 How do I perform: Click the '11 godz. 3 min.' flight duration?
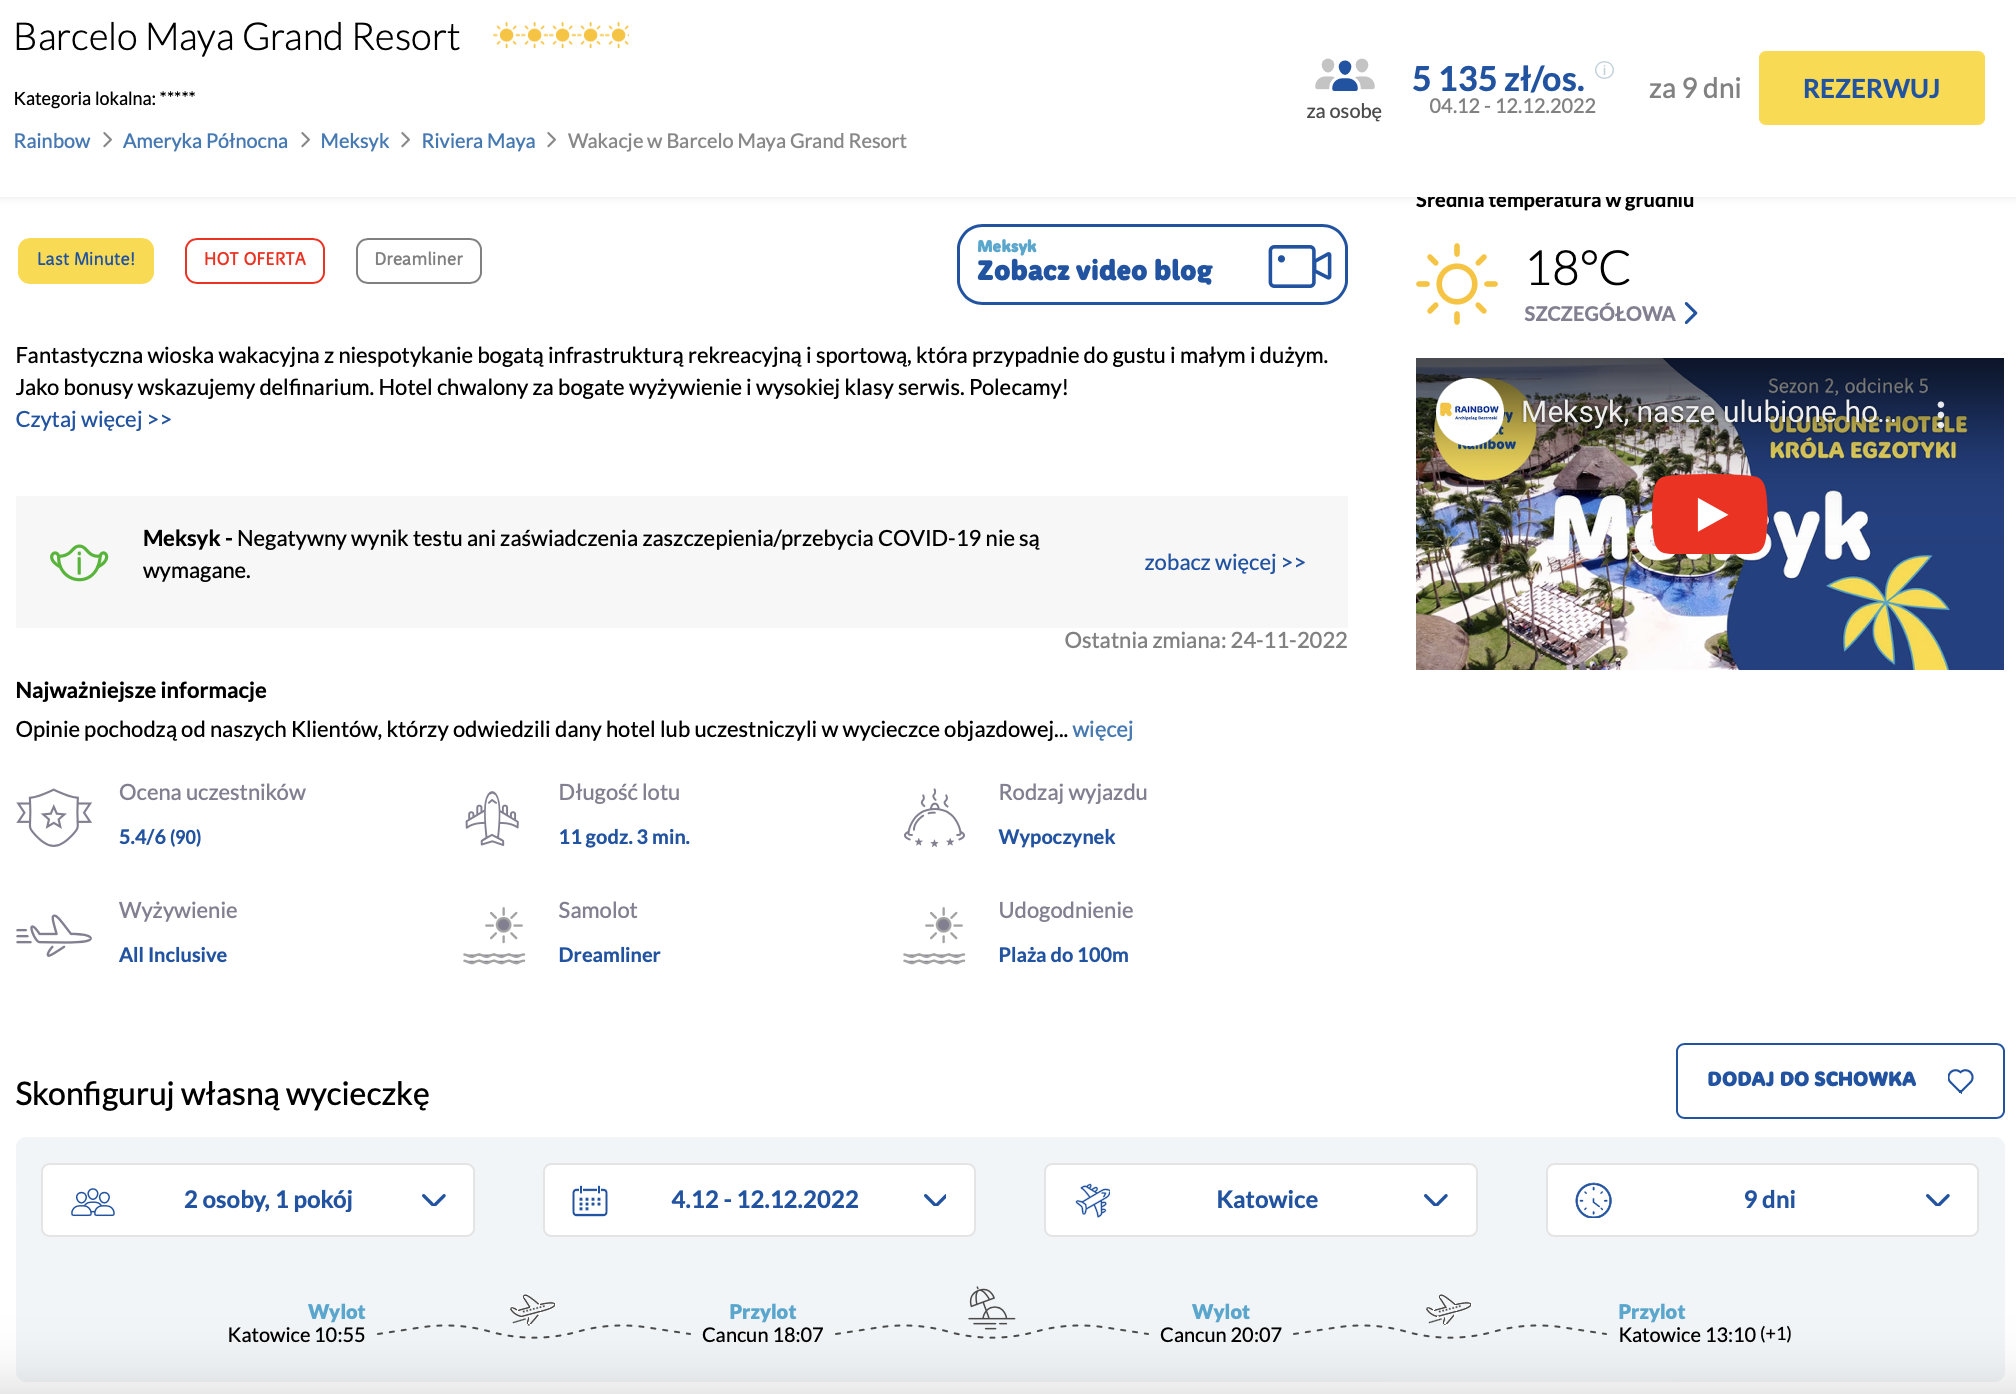[x=624, y=837]
